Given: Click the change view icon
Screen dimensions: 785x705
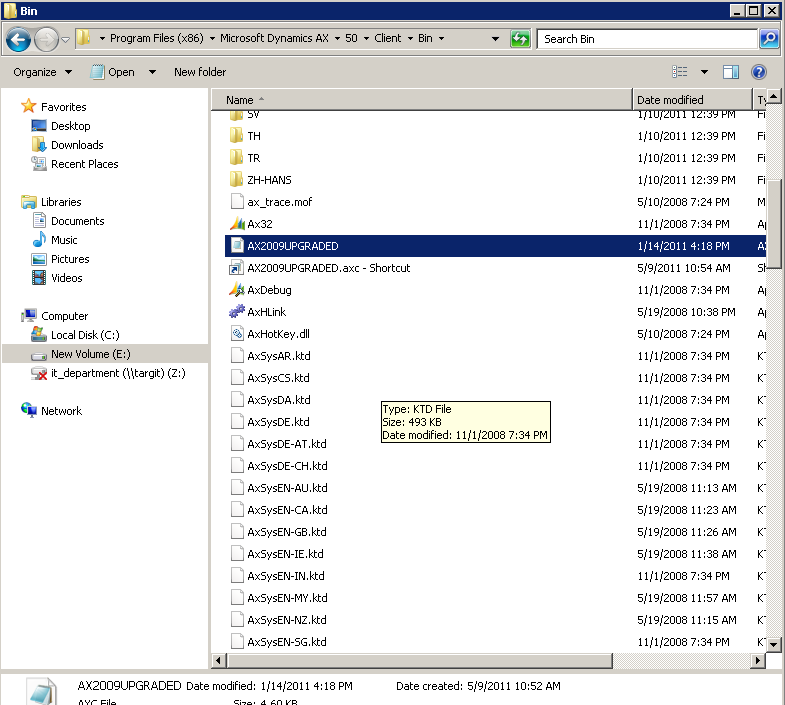Looking at the screenshot, I should click(x=679, y=72).
